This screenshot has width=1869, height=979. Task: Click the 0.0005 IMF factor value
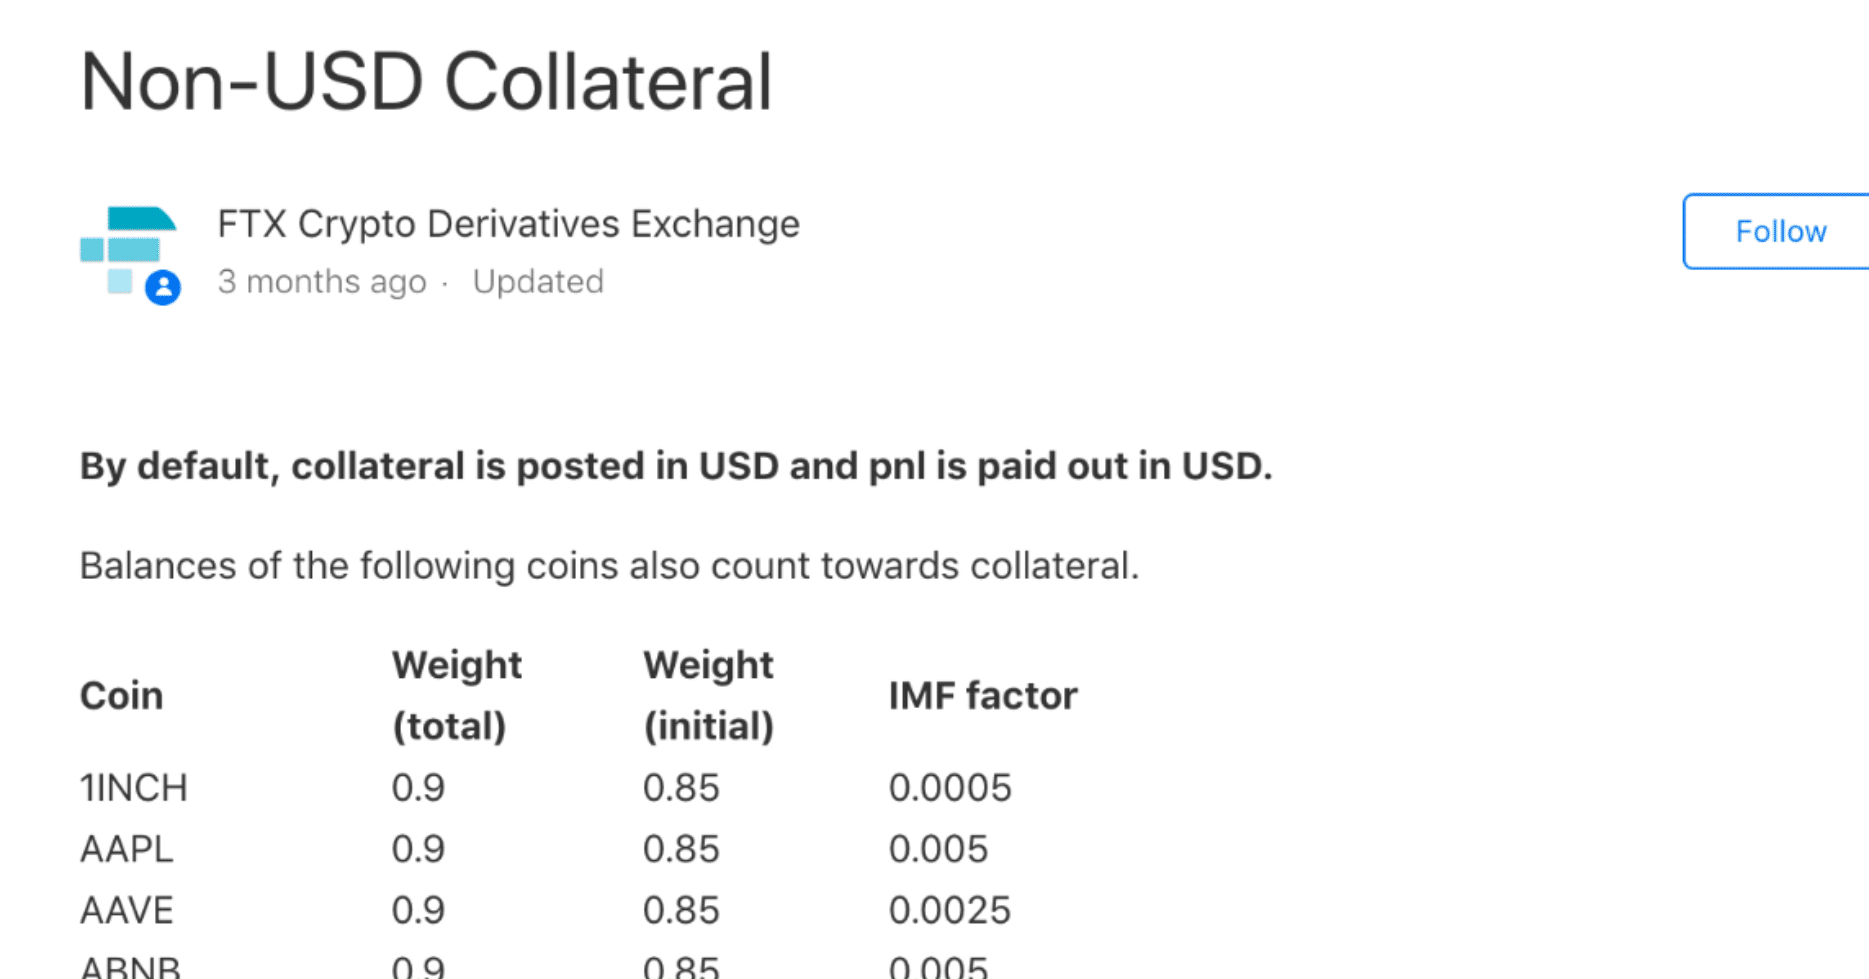point(950,788)
